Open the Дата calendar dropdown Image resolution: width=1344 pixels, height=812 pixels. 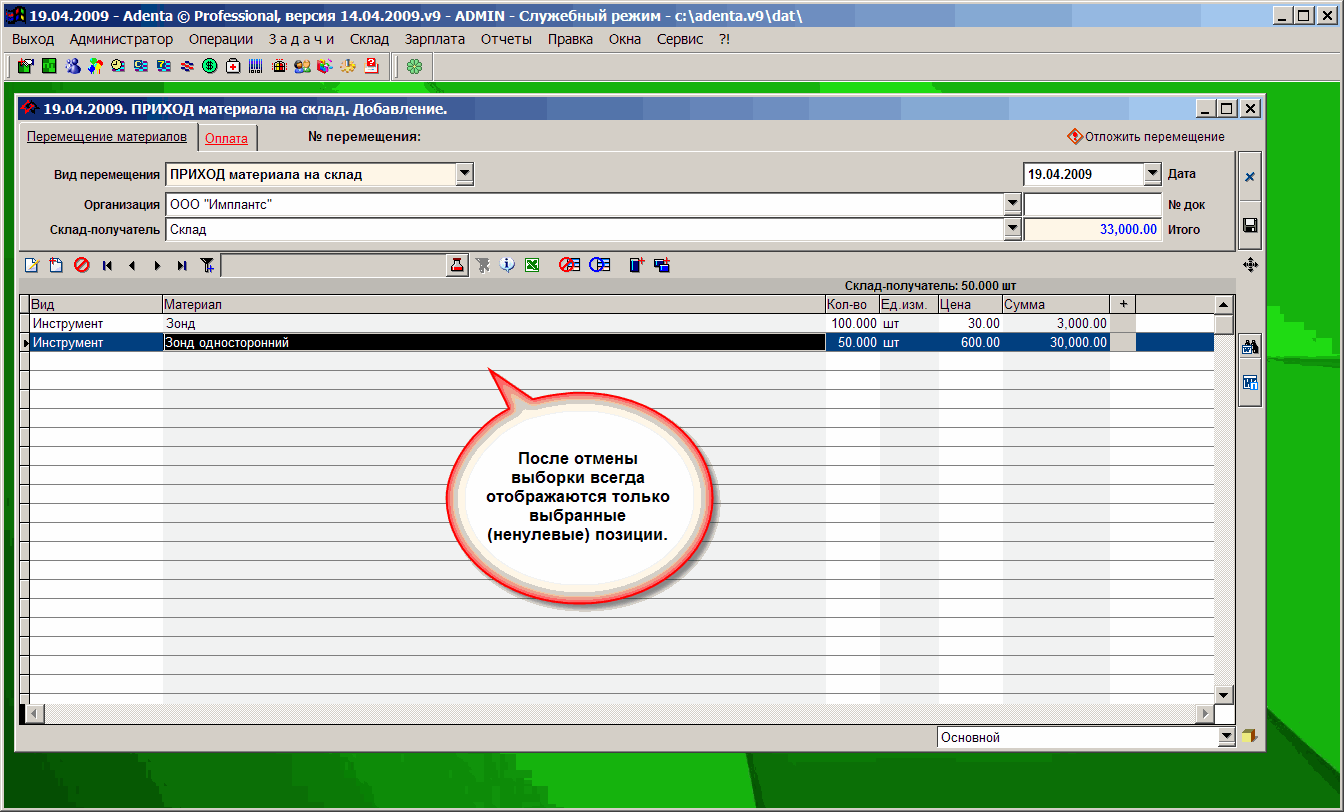click(1151, 174)
